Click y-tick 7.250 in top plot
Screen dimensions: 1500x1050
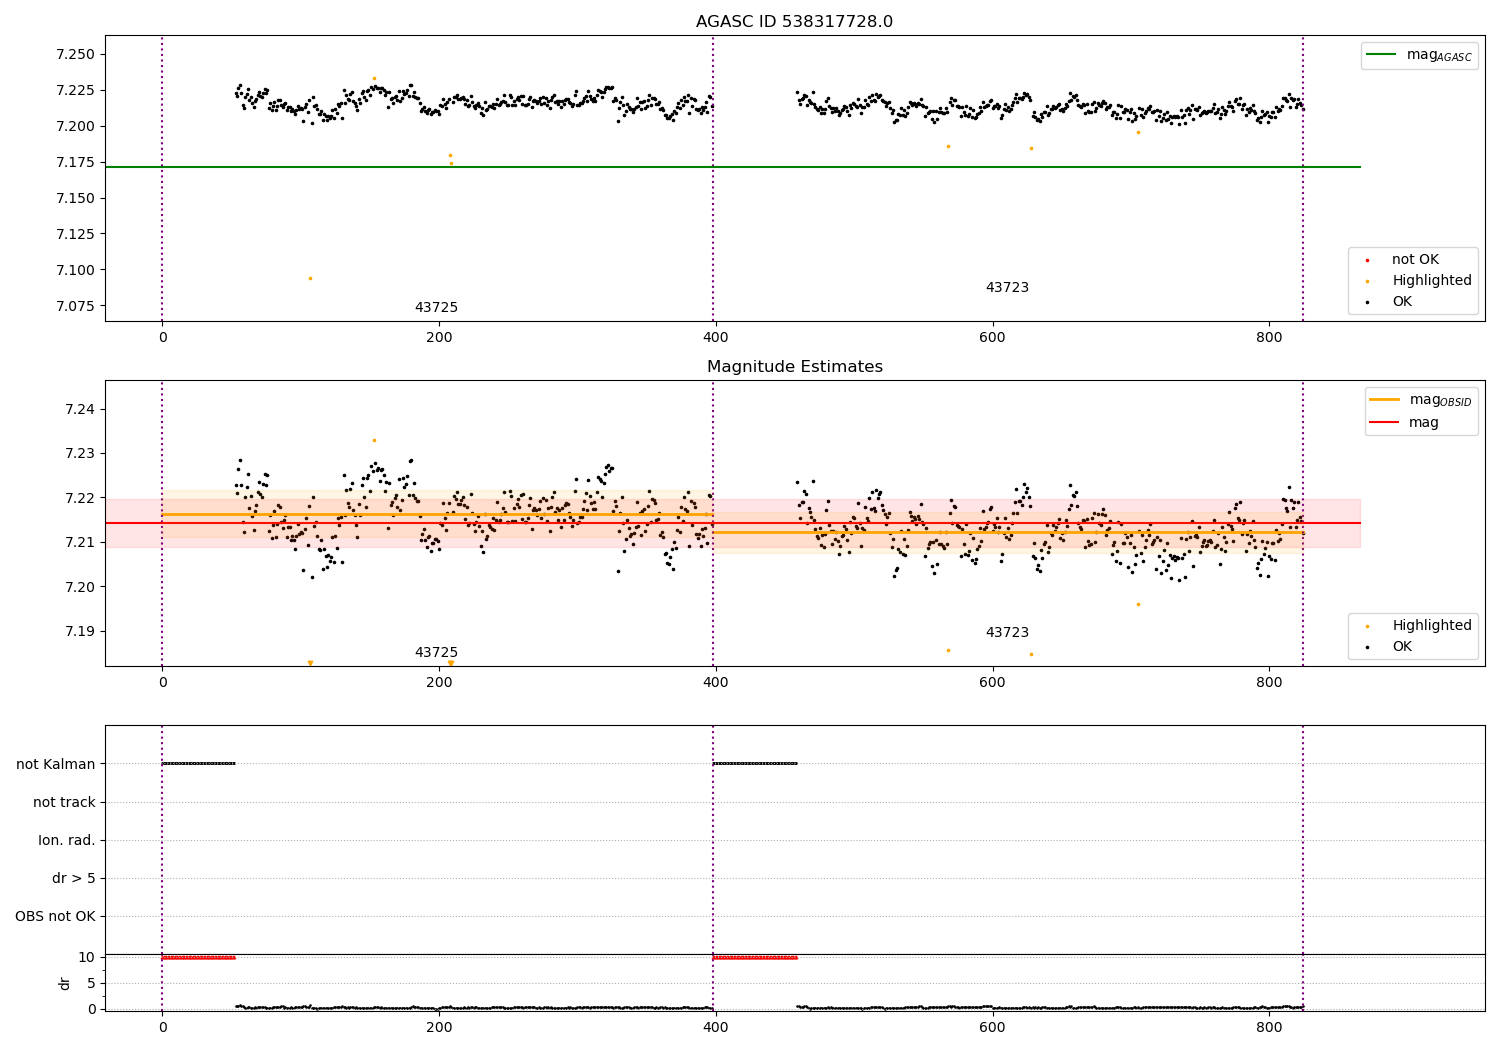click(x=75, y=54)
